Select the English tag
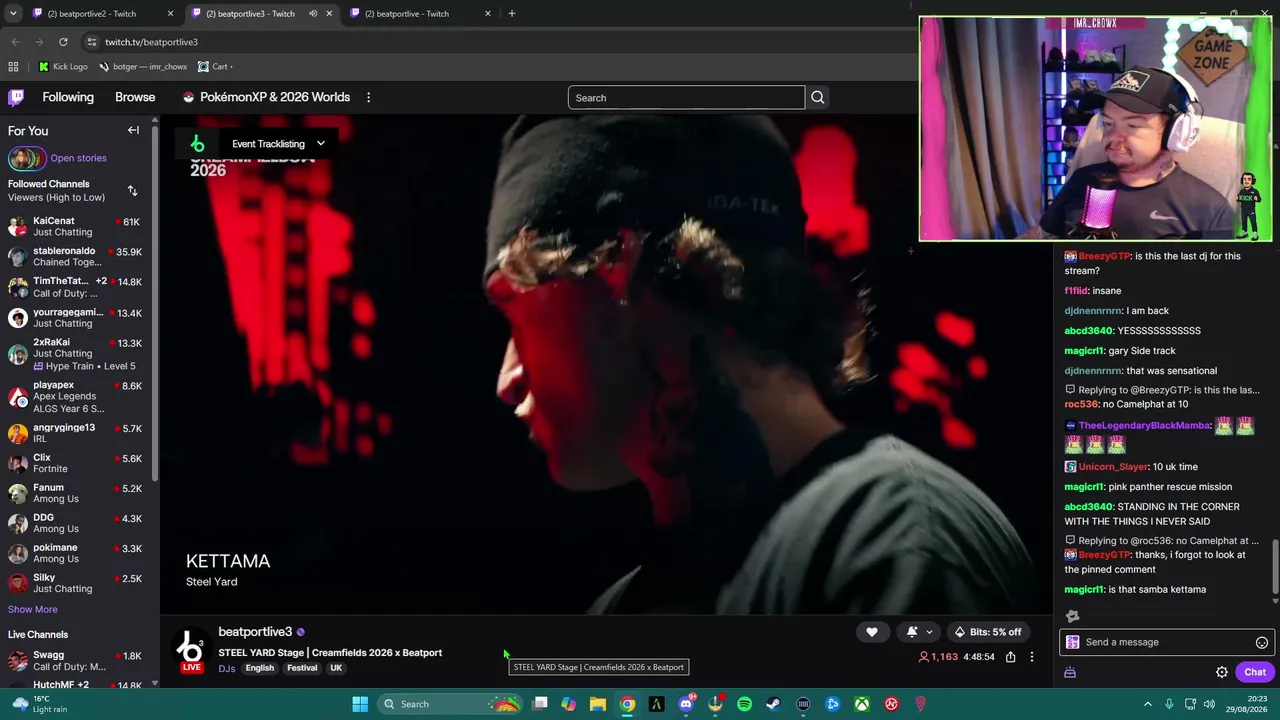Viewport: 1280px width, 720px height. point(260,668)
